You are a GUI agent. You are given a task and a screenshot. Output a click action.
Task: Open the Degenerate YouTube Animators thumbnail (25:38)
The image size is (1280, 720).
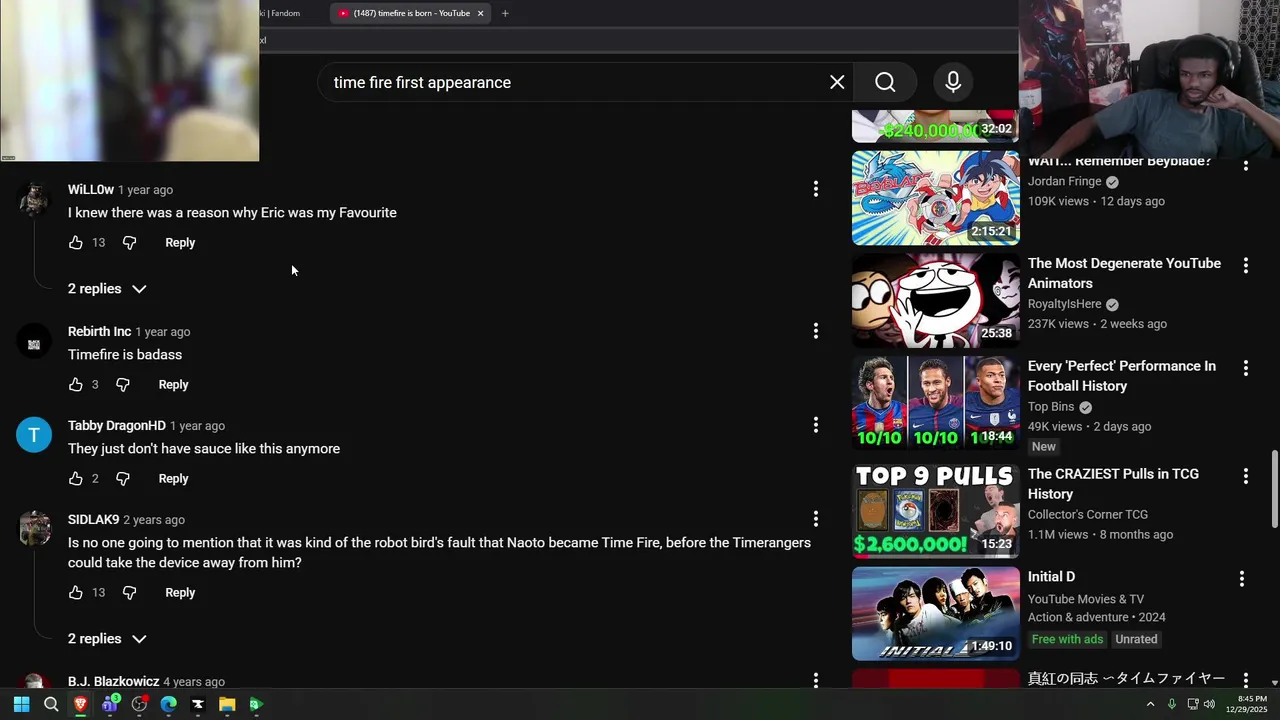click(x=936, y=300)
